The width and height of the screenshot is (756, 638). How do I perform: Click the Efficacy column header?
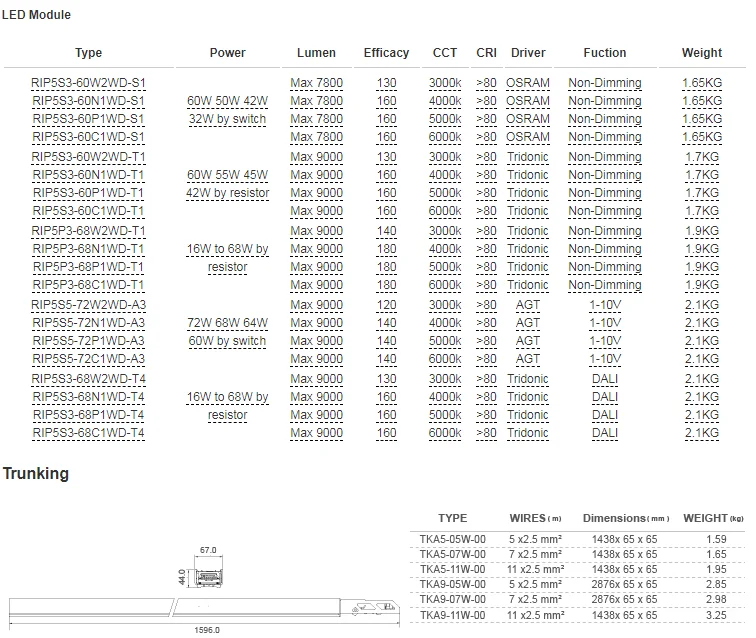[386, 53]
